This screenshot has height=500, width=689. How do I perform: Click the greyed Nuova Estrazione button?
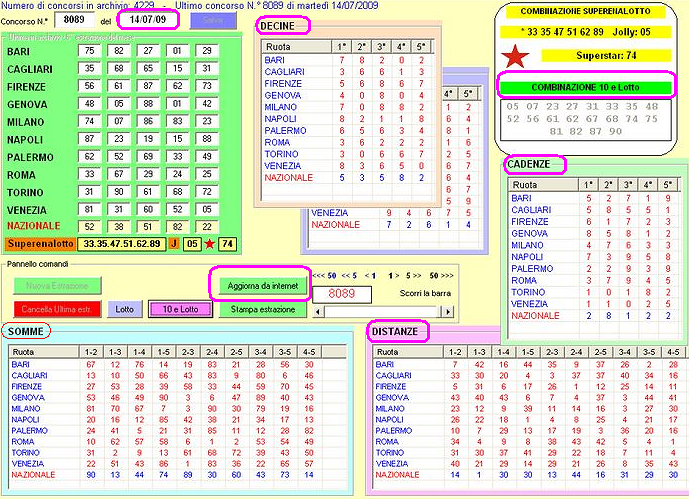(57, 286)
